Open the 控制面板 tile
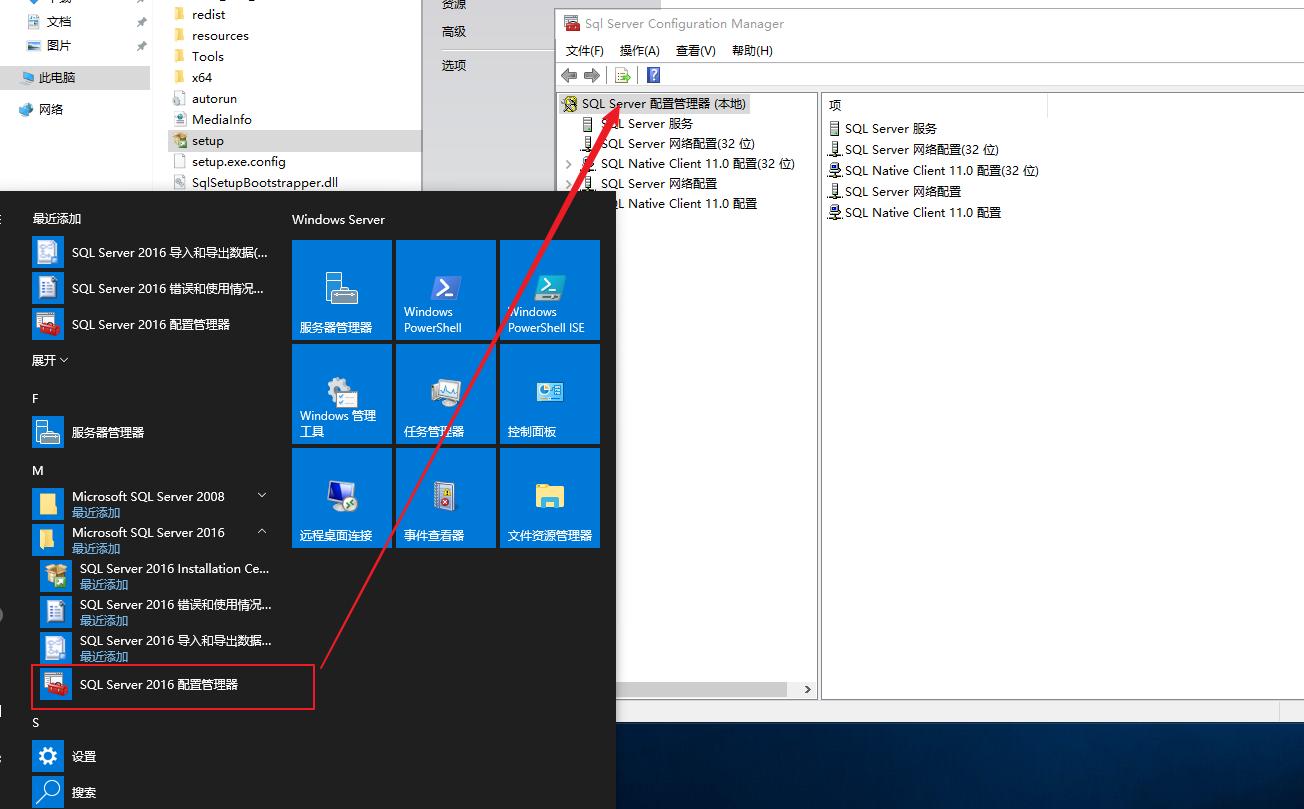This screenshot has height=809, width=1304. click(549, 393)
